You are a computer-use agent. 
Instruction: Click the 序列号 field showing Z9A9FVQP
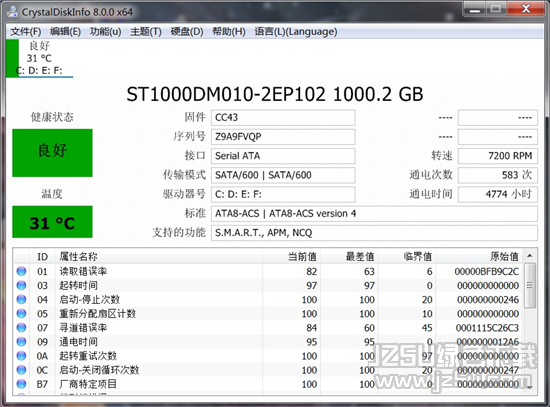coord(283,136)
